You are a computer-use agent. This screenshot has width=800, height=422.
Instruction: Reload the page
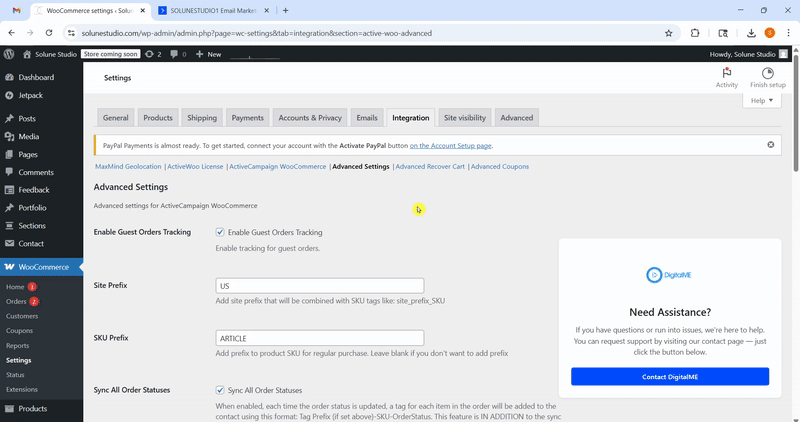49,33
